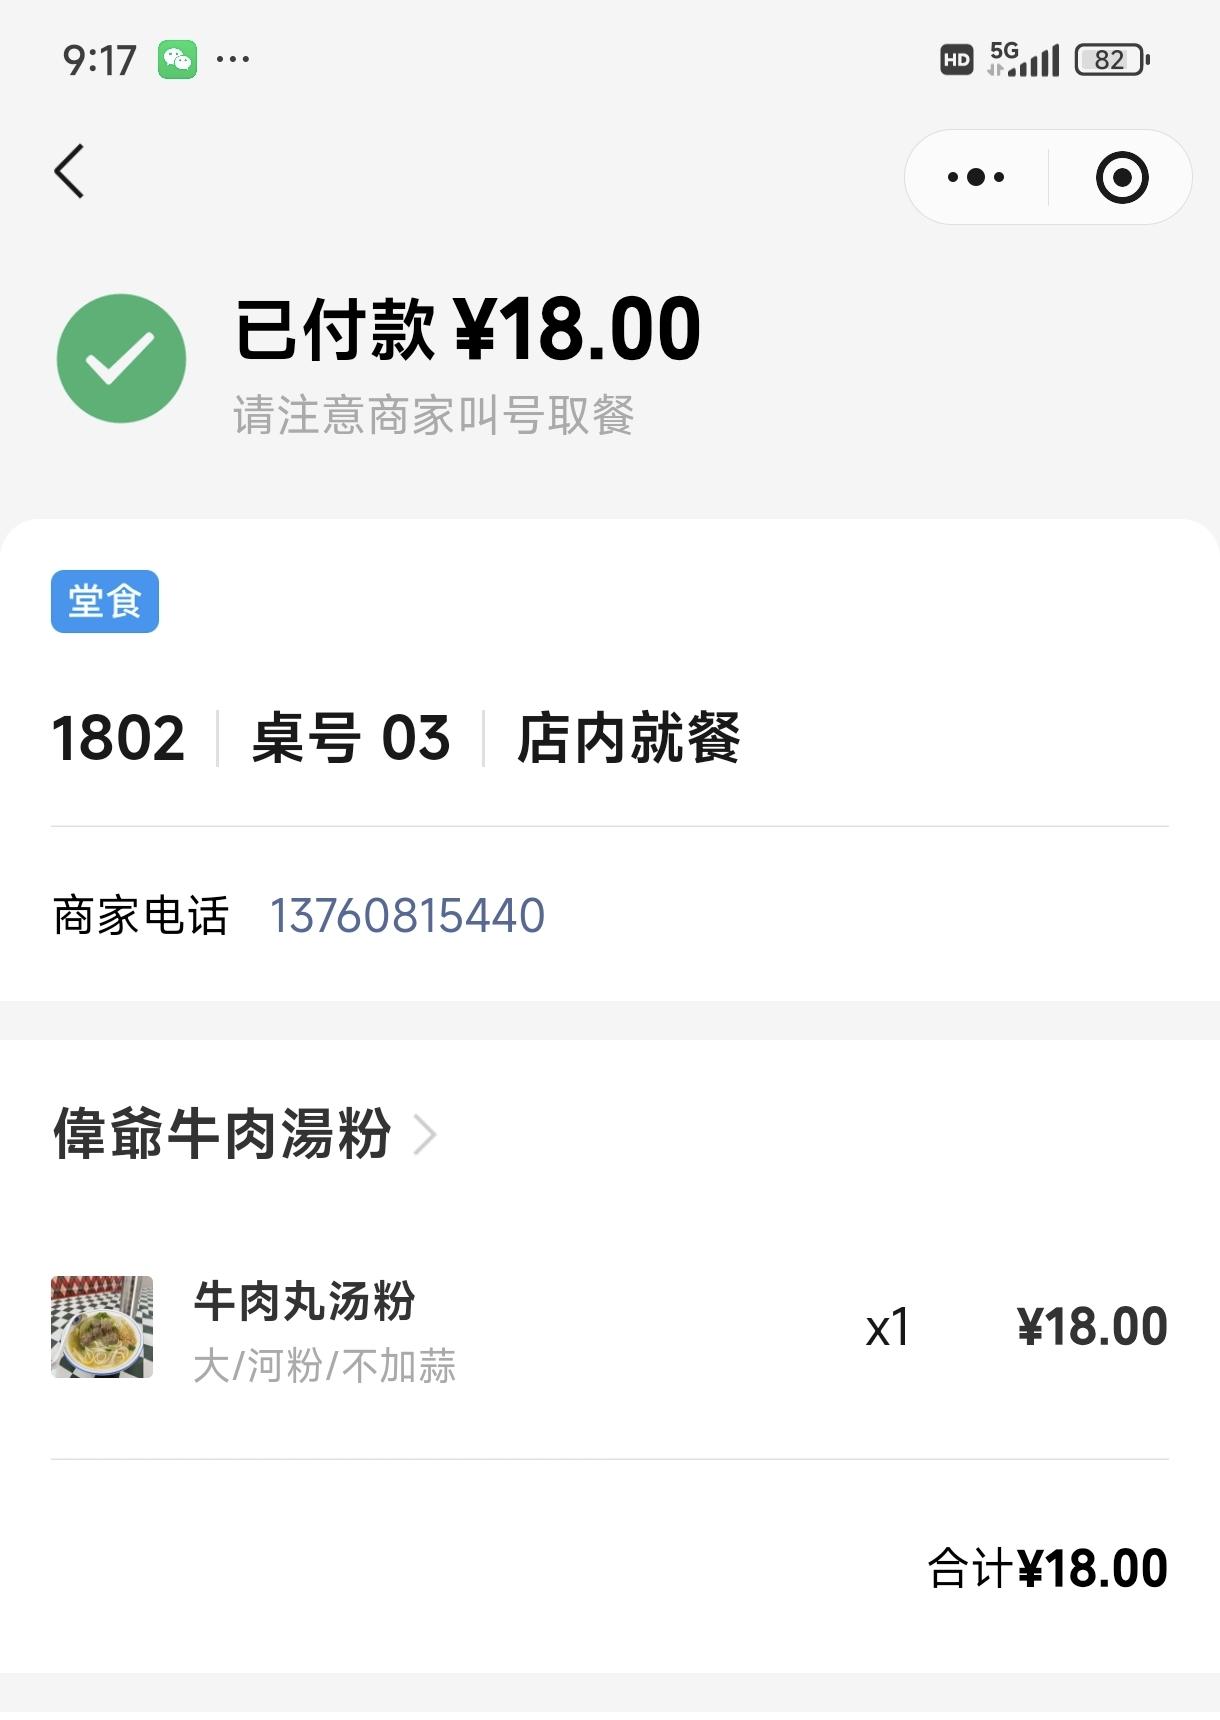The image size is (1220, 1720).
Task: Tap the 大/河粉/不加蒜 option text
Action: point(324,1366)
